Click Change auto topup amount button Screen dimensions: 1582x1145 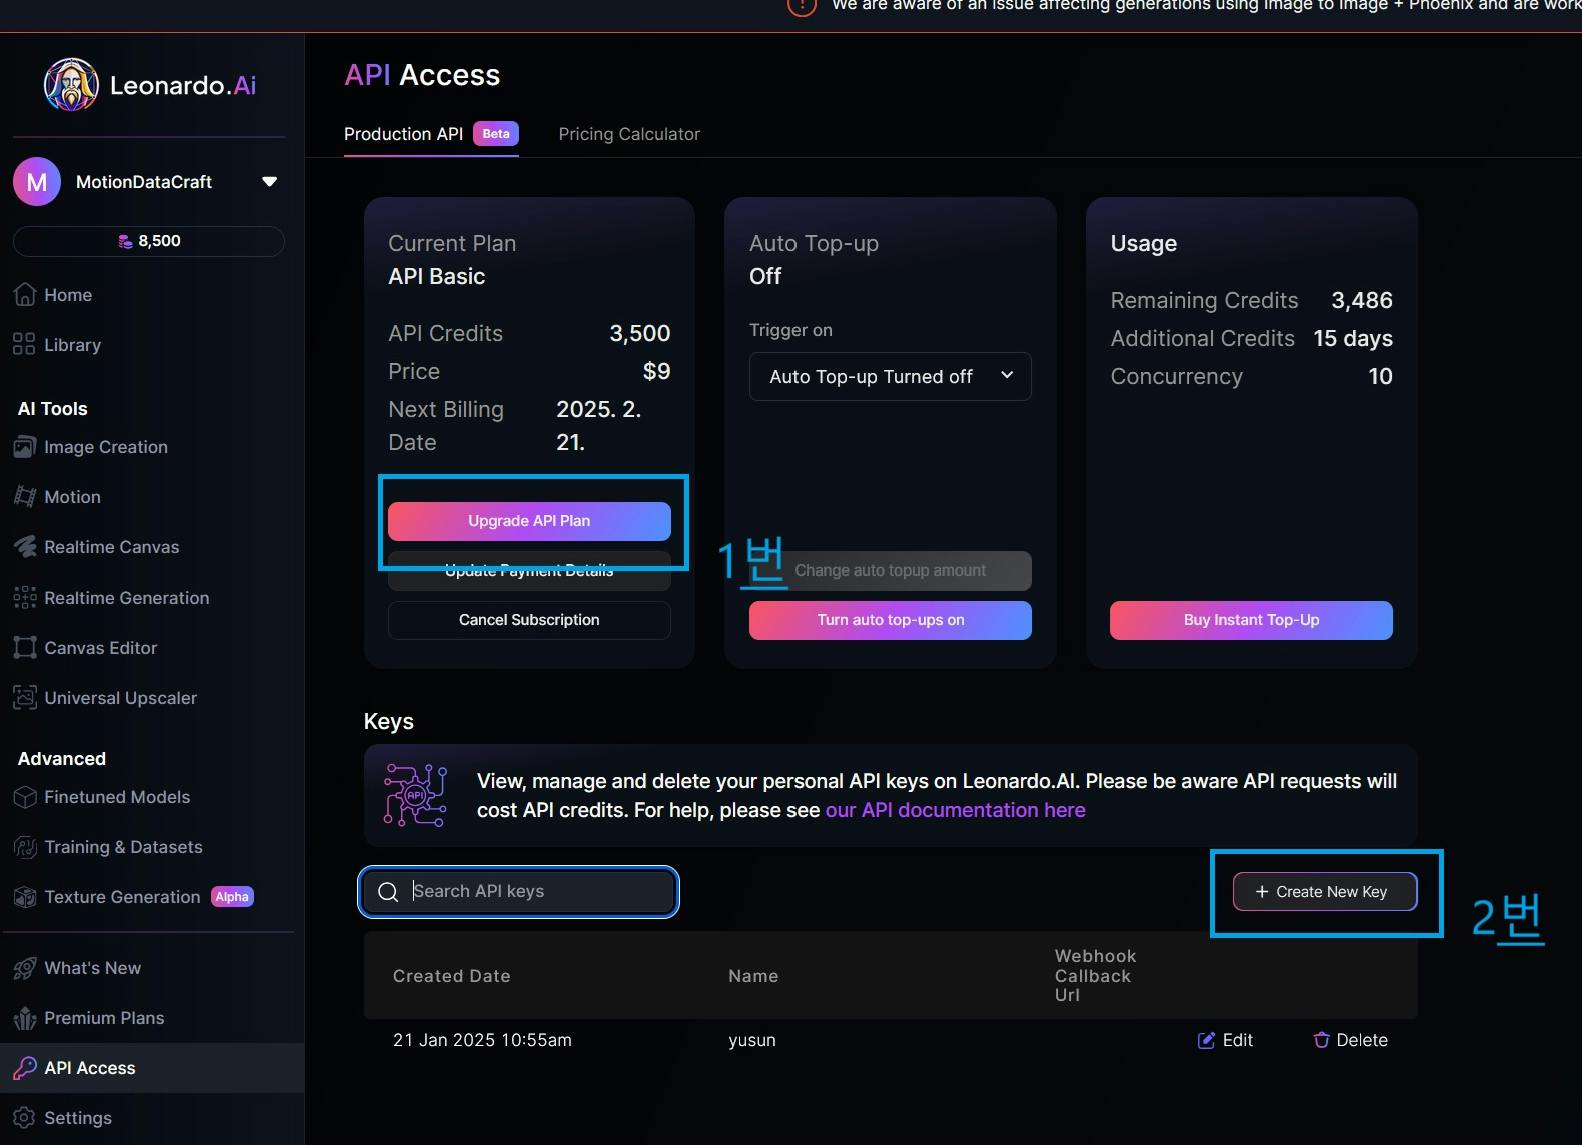tap(890, 571)
